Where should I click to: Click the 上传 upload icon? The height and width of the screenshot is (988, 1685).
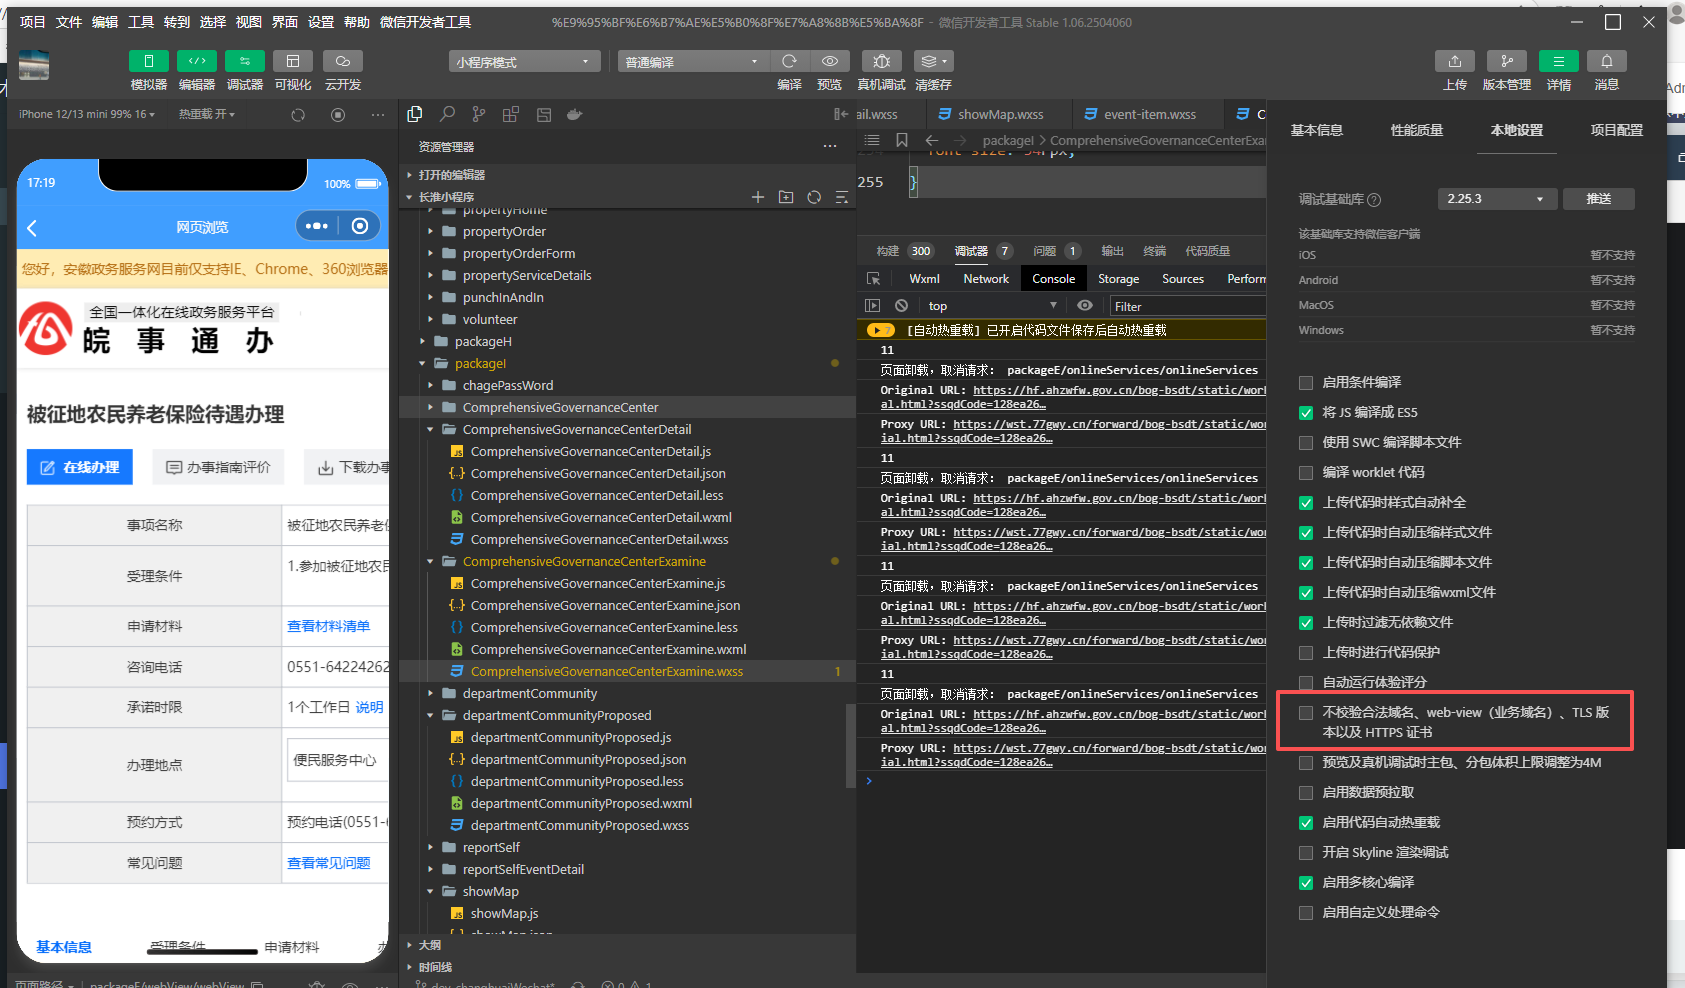(1454, 62)
